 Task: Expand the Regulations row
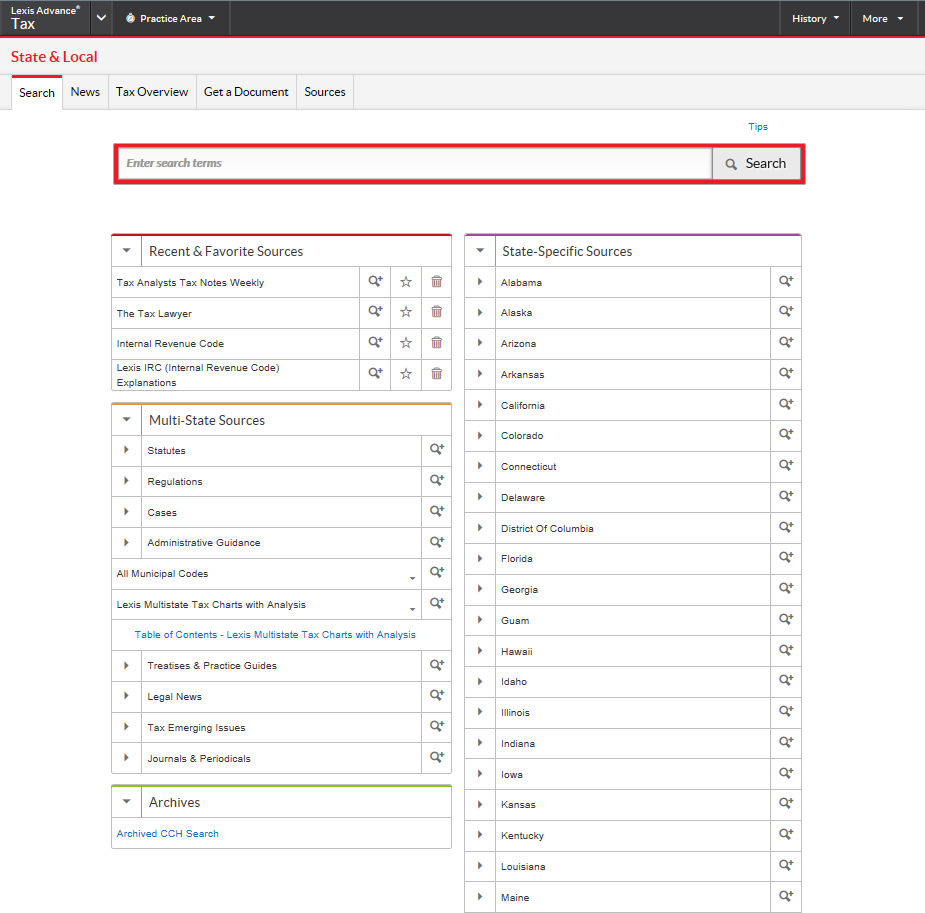(126, 481)
